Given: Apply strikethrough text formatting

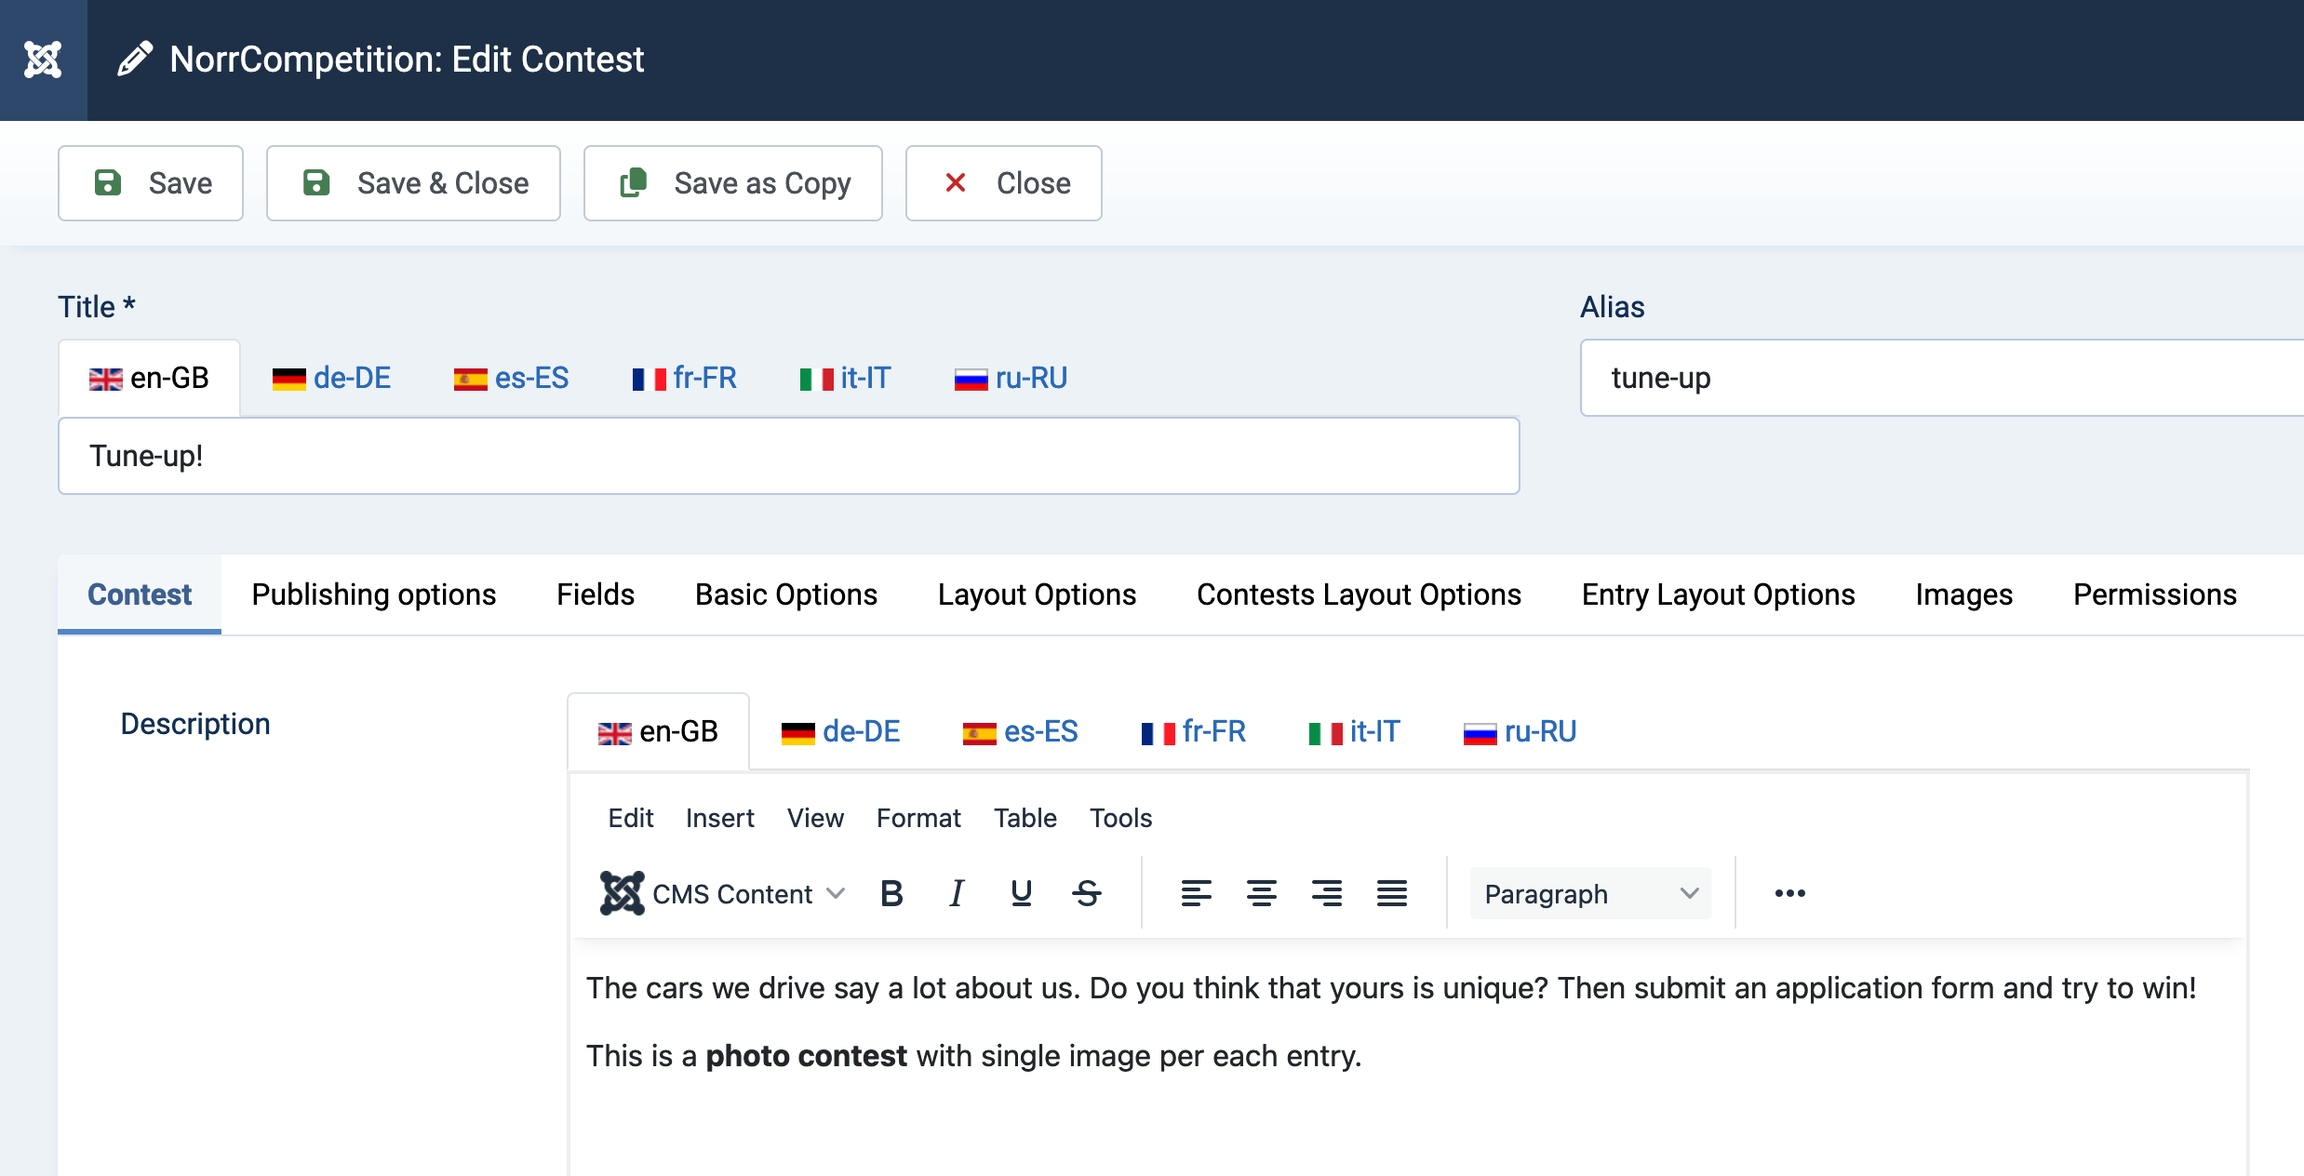Looking at the screenshot, I should click(x=1087, y=893).
